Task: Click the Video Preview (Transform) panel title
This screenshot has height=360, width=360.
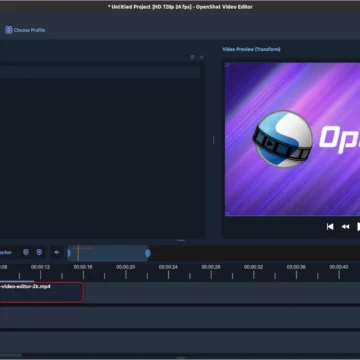Action: pyautogui.click(x=251, y=49)
